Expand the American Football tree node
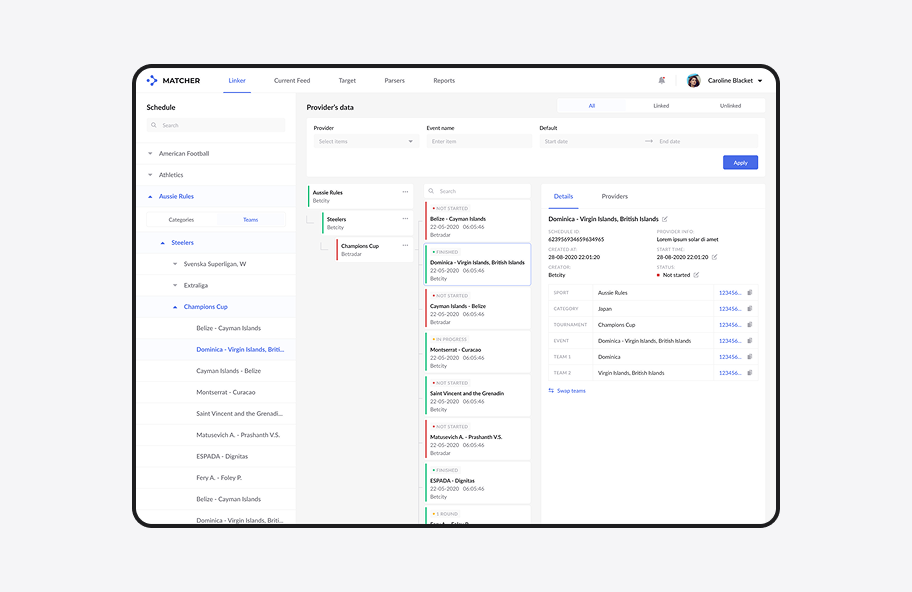This screenshot has height=592, width=912. click(151, 154)
